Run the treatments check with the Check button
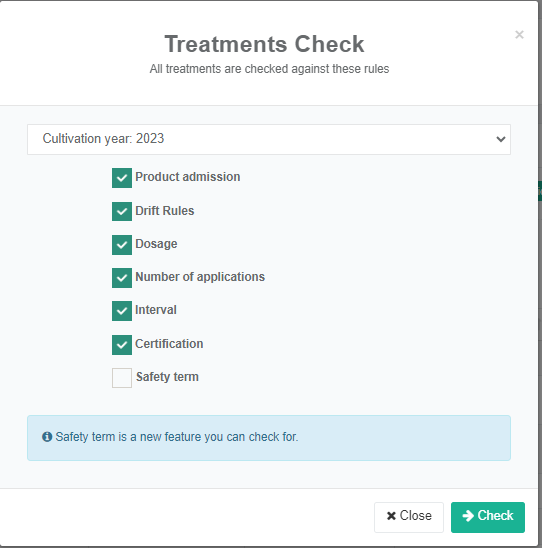 coord(488,517)
